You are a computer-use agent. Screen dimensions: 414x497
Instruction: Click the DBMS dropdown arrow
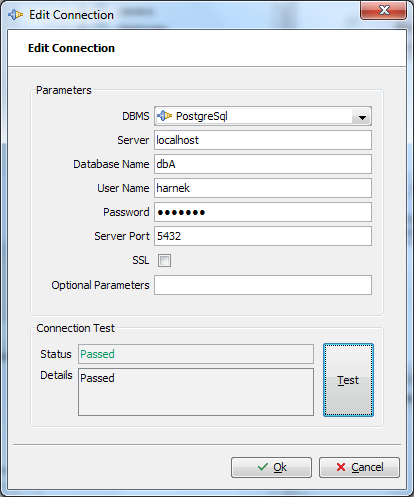click(362, 117)
